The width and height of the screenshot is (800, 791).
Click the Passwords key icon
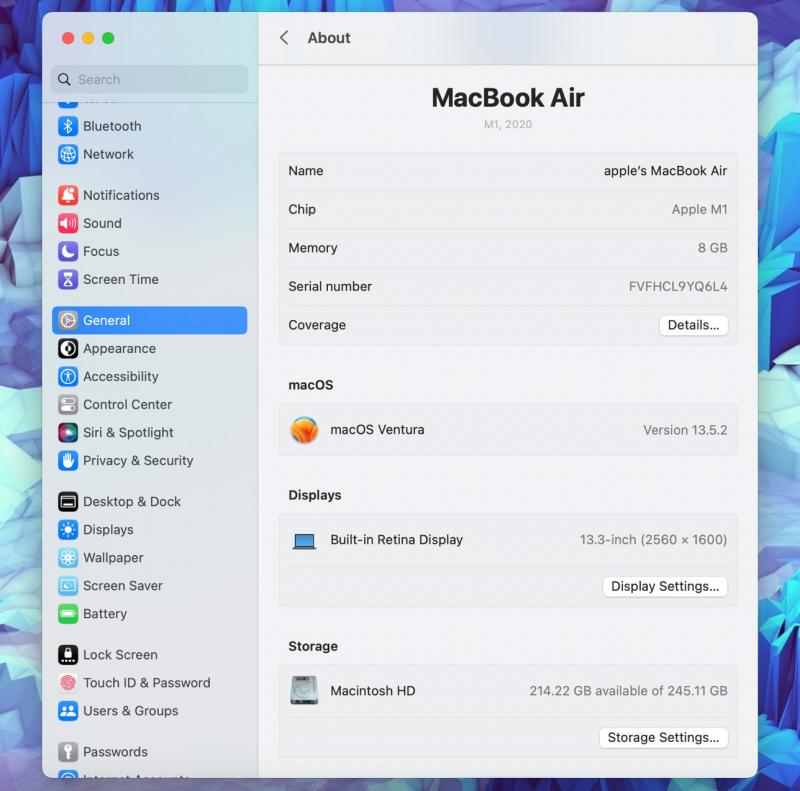[x=68, y=752]
